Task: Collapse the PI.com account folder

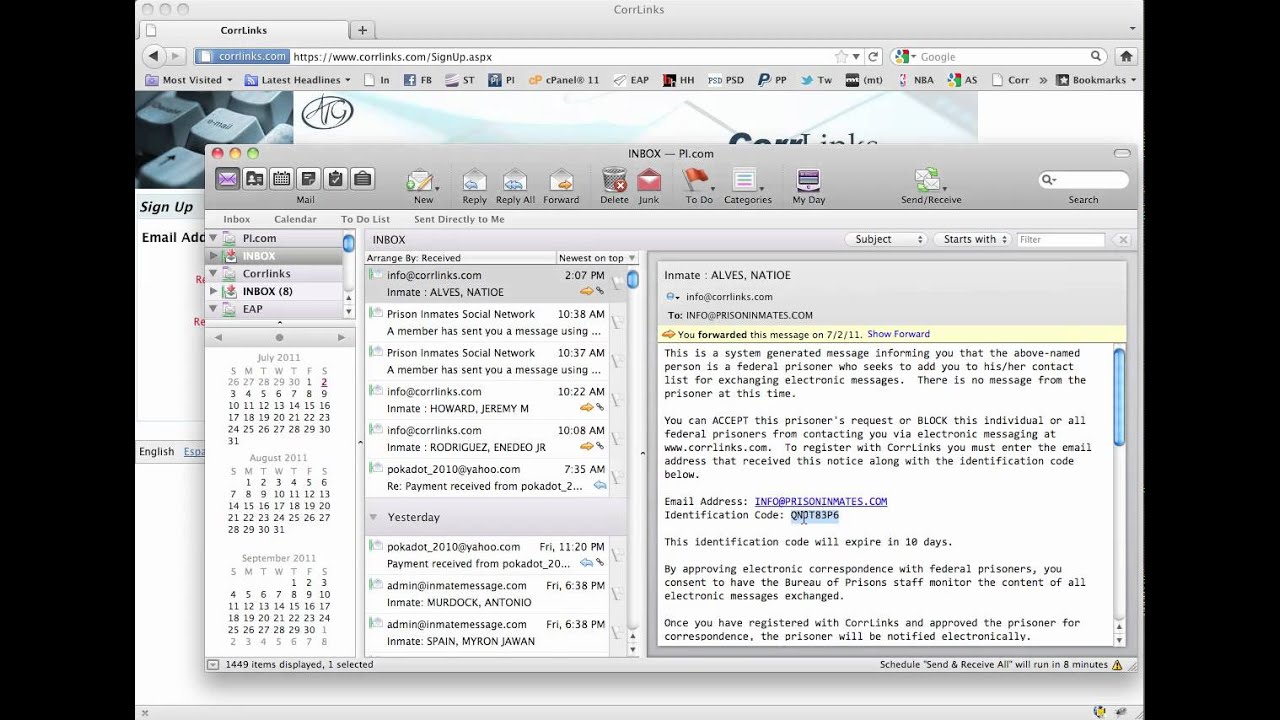Action: (213, 238)
